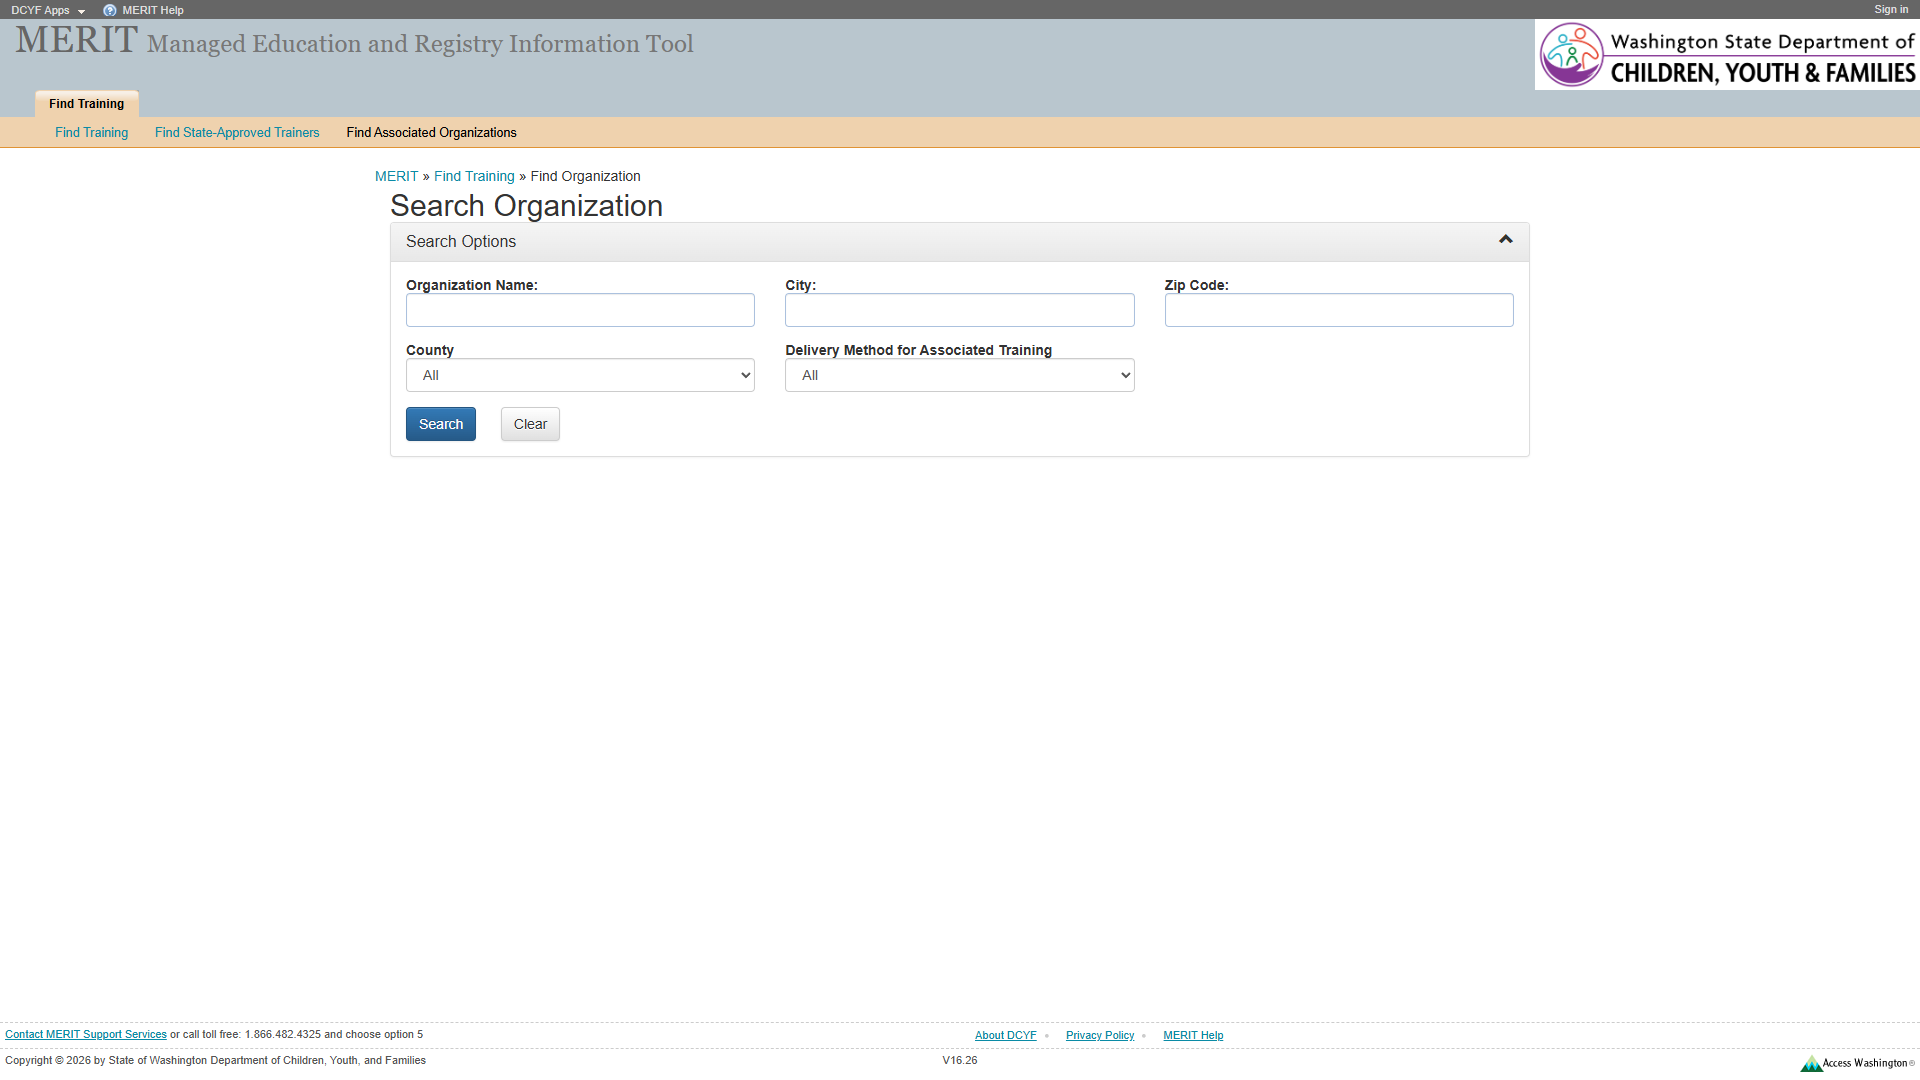The image size is (1920, 1080).
Task: Click the DCYF Children, Youth & Families logo
Action: pos(1727,55)
